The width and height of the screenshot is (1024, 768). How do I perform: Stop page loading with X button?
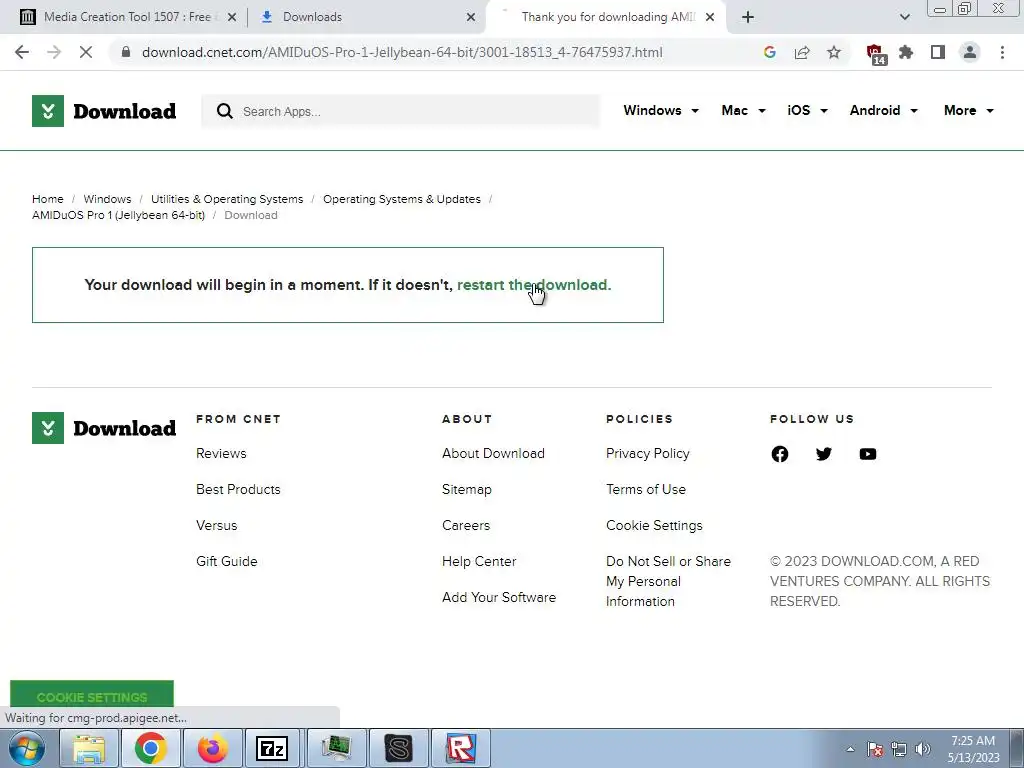point(86,52)
